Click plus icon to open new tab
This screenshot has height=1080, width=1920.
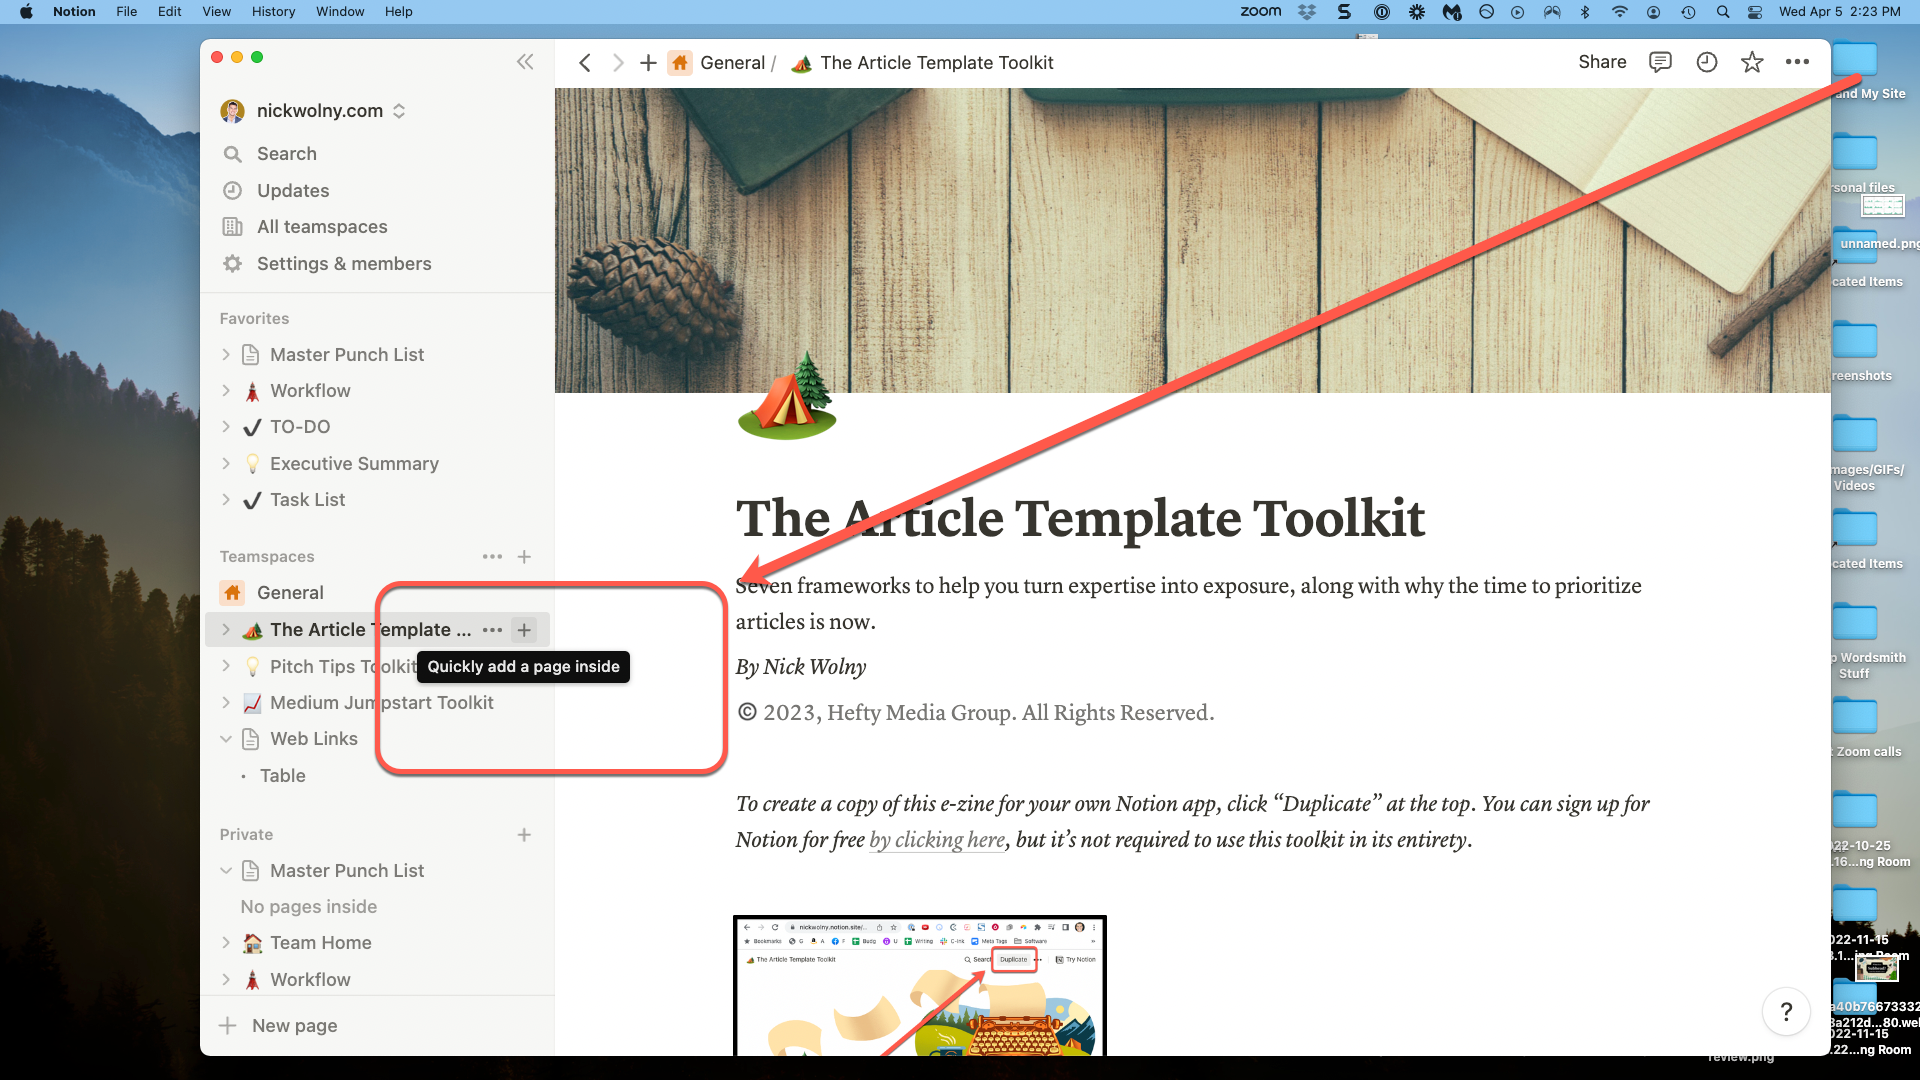648,63
